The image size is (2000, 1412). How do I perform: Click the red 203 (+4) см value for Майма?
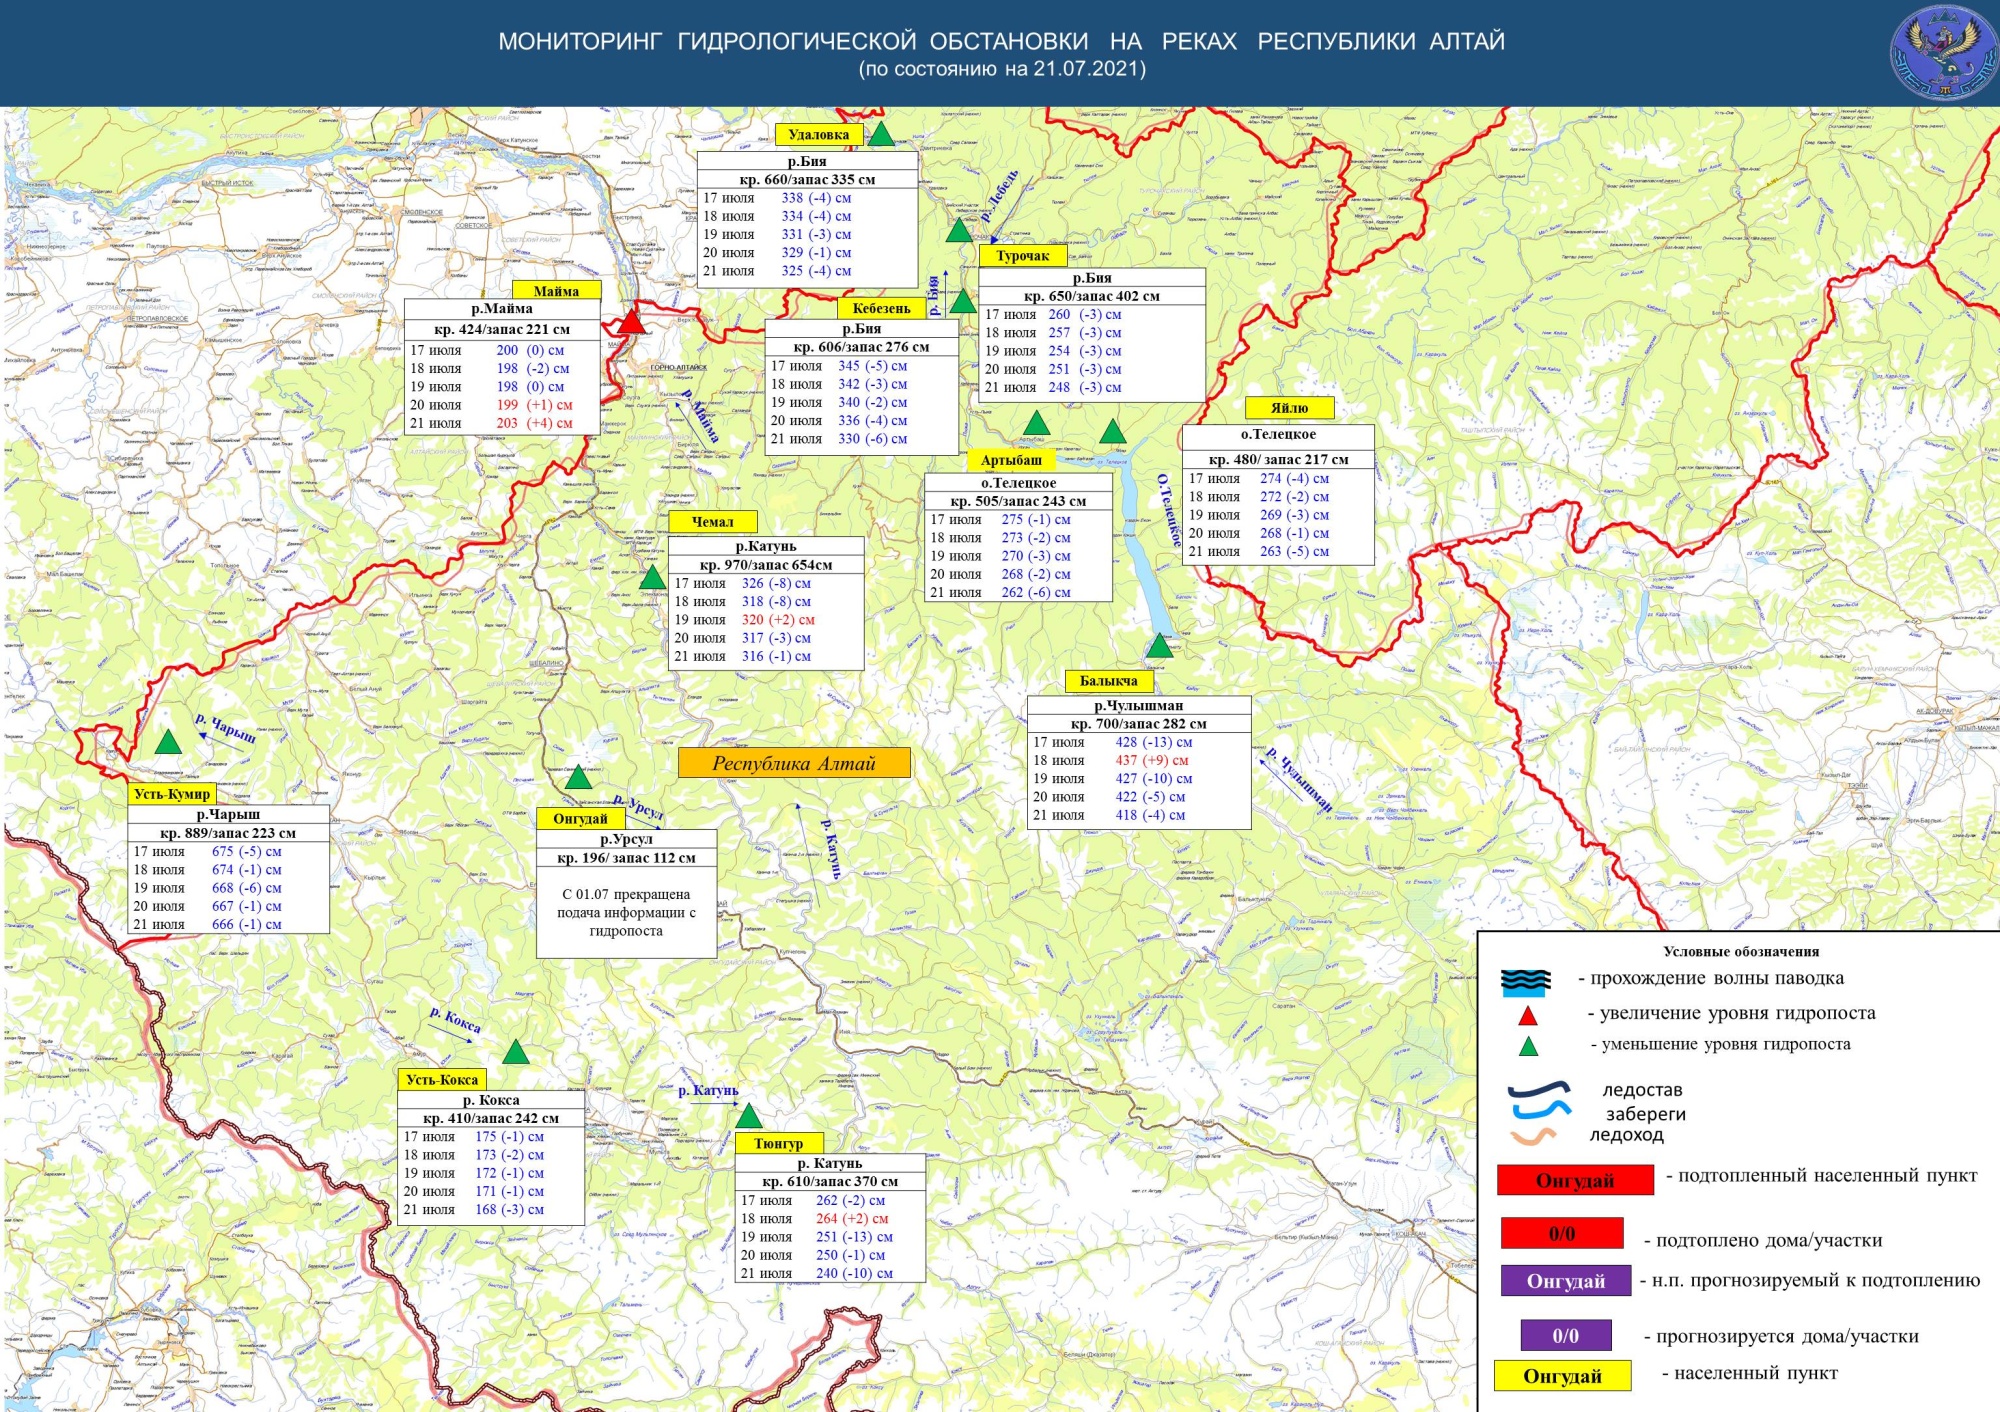point(535,423)
